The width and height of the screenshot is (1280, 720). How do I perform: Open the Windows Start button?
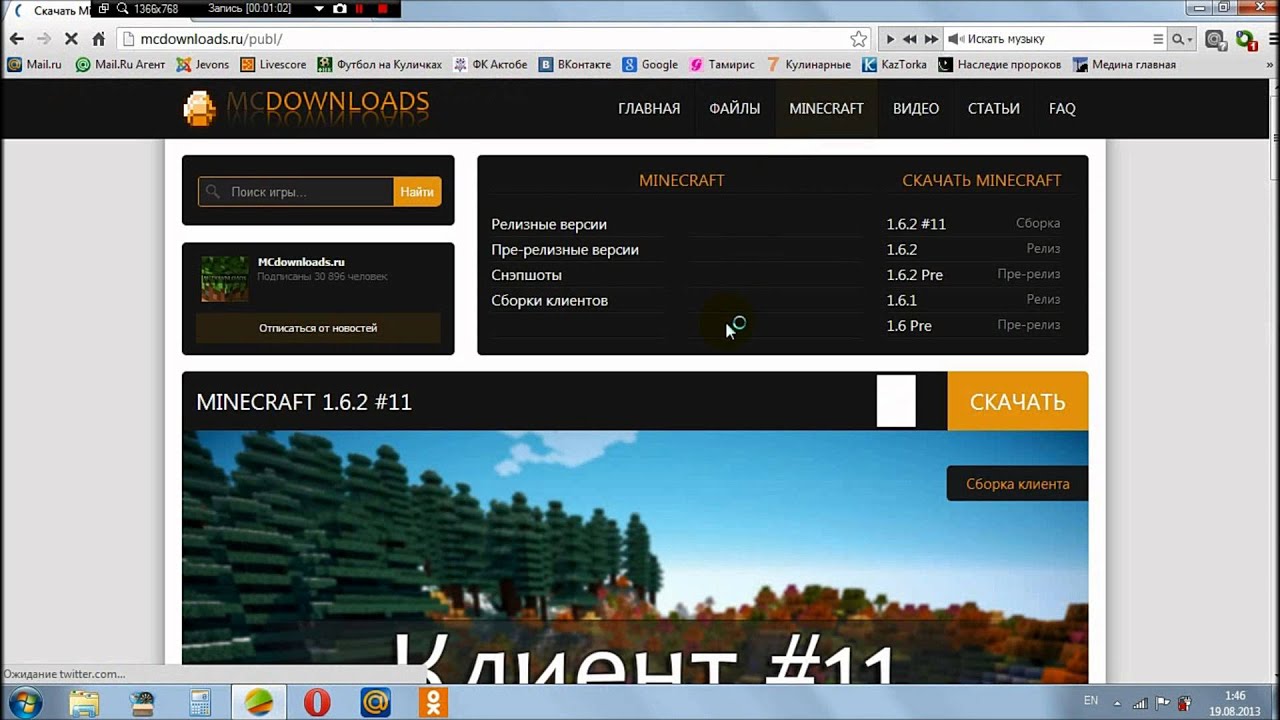pyautogui.click(x=24, y=702)
